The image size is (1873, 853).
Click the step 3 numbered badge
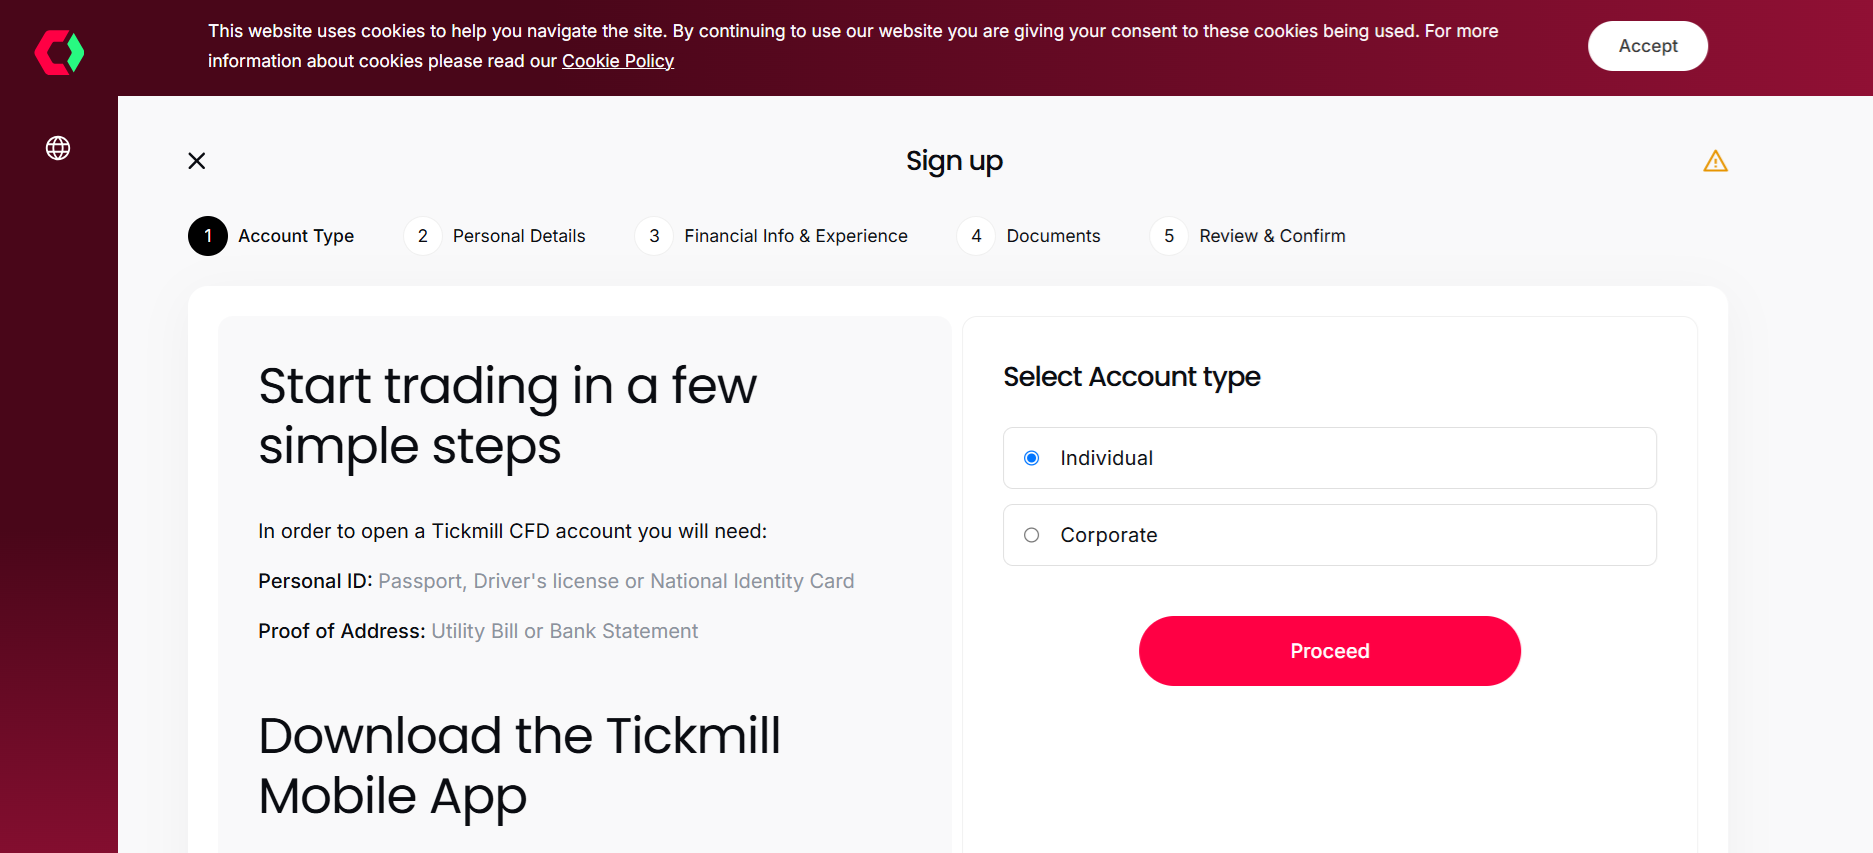[654, 236]
